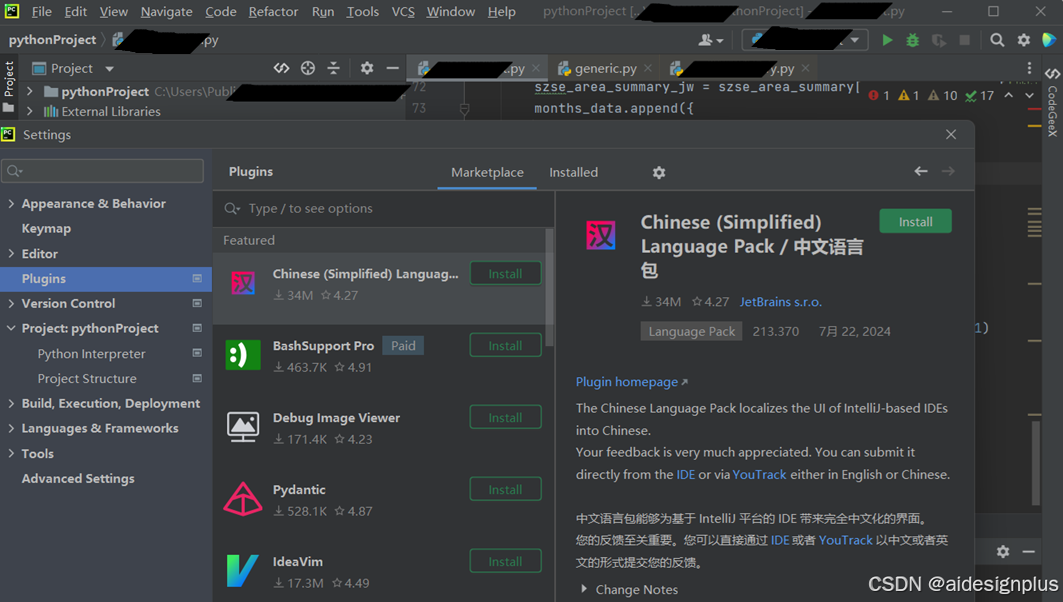Click the Debug Image Viewer plugin icon
1063x602 pixels.
tap(243, 427)
